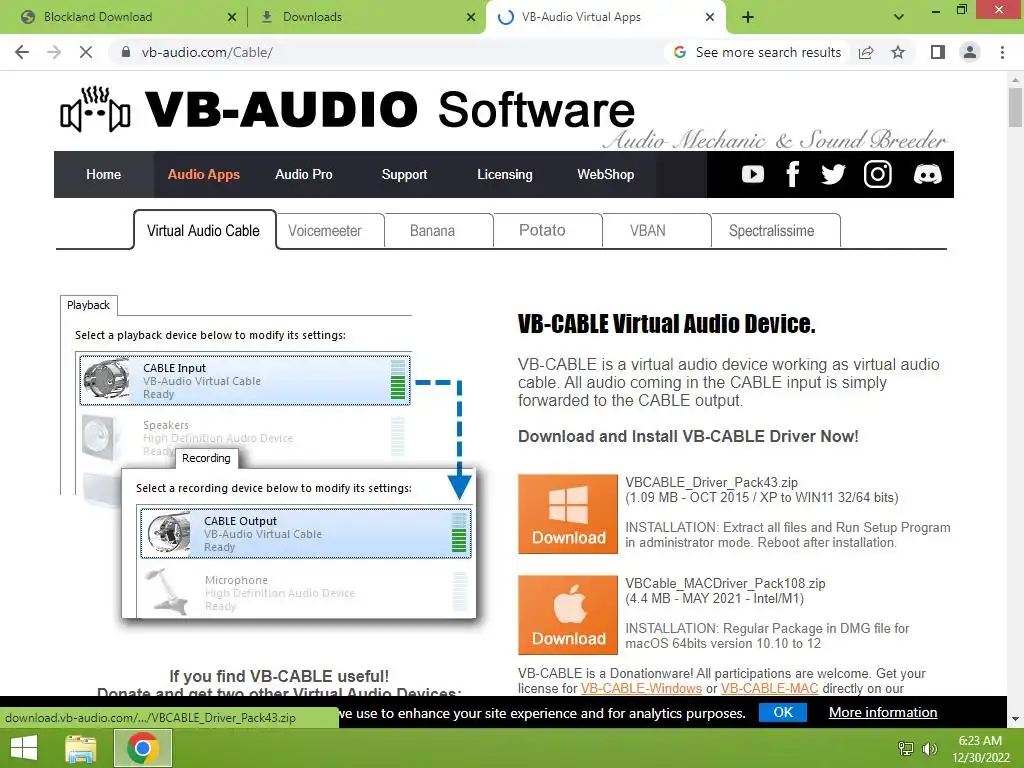Expand the tab search dropdown chevron
This screenshot has height=768, width=1024.
[899, 17]
